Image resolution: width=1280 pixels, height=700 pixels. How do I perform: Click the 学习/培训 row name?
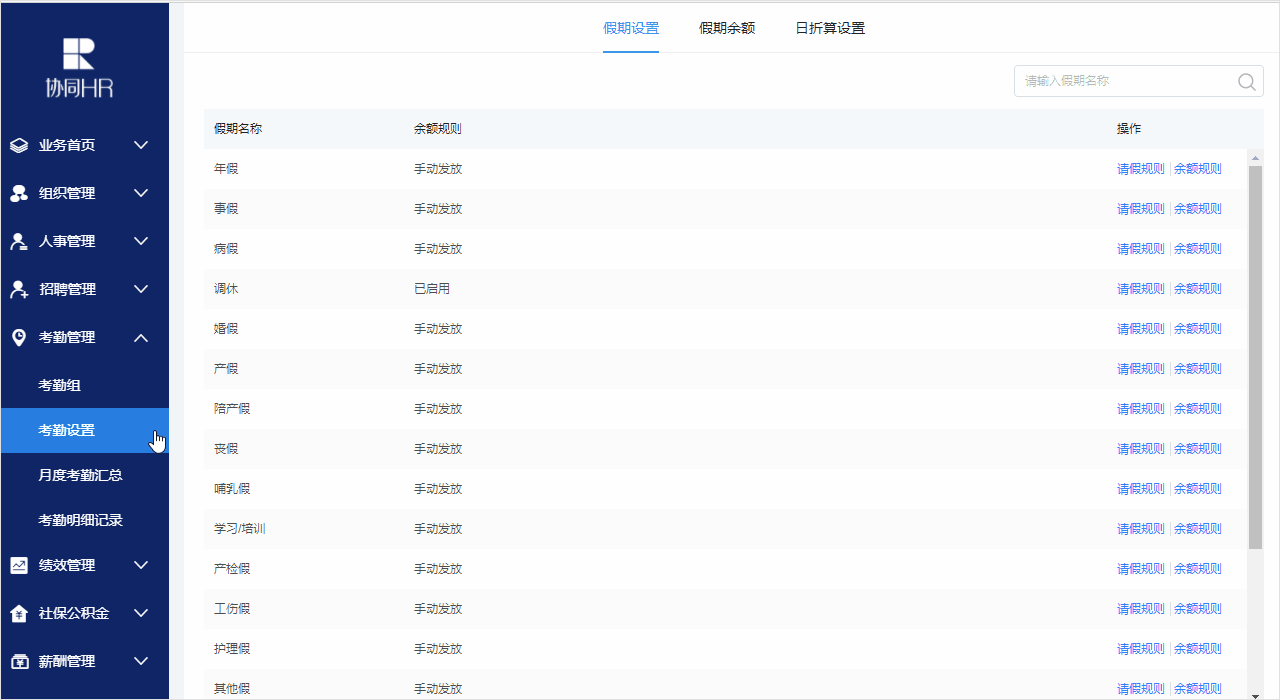point(240,529)
